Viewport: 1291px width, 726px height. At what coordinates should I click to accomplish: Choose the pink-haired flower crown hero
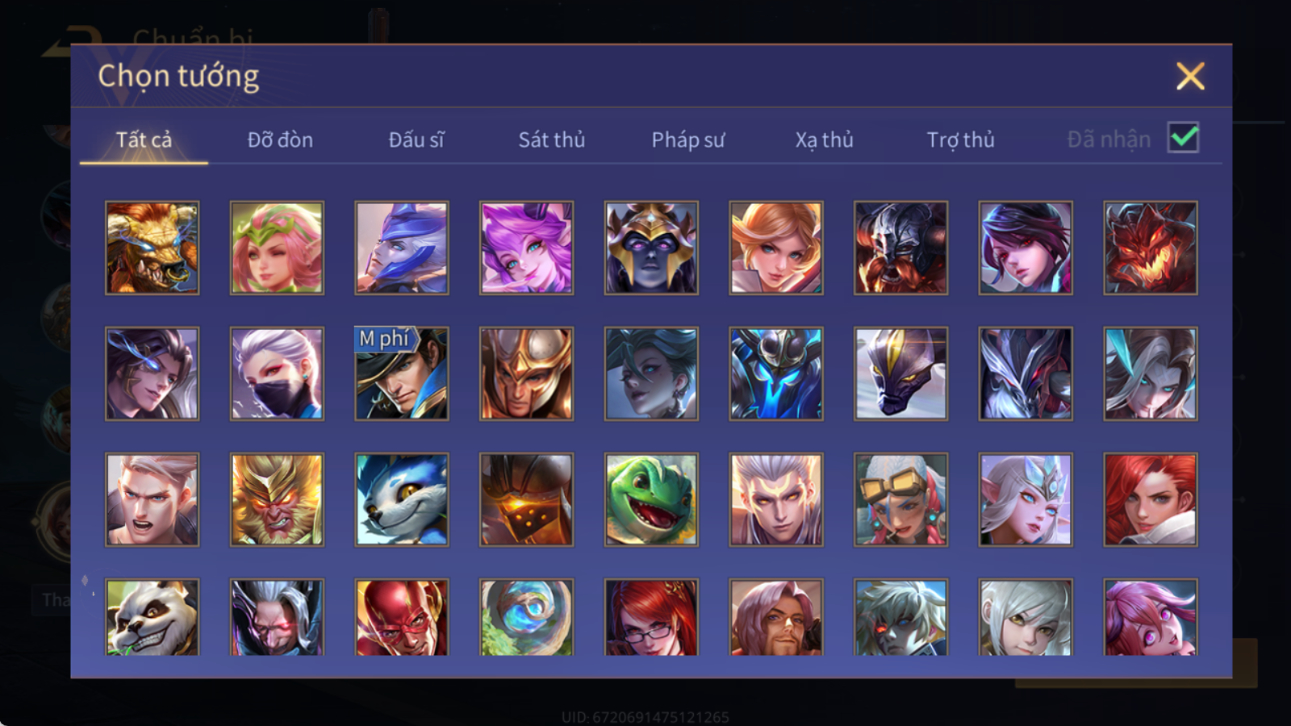[x=277, y=247]
